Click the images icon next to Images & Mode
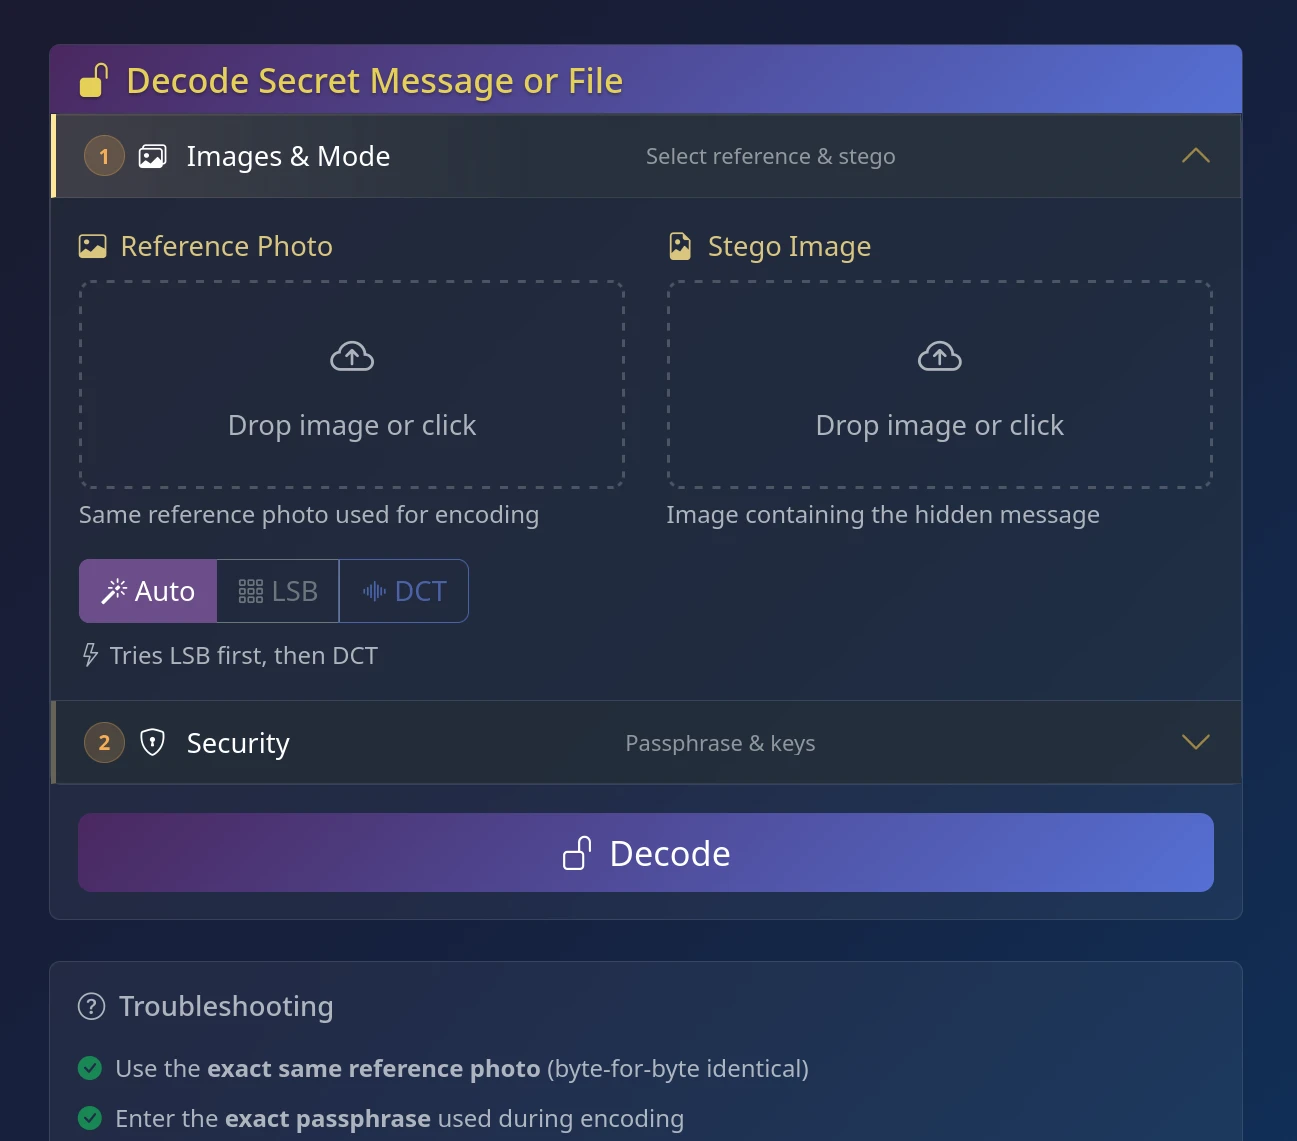The height and width of the screenshot is (1141, 1297). [x=152, y=156]
